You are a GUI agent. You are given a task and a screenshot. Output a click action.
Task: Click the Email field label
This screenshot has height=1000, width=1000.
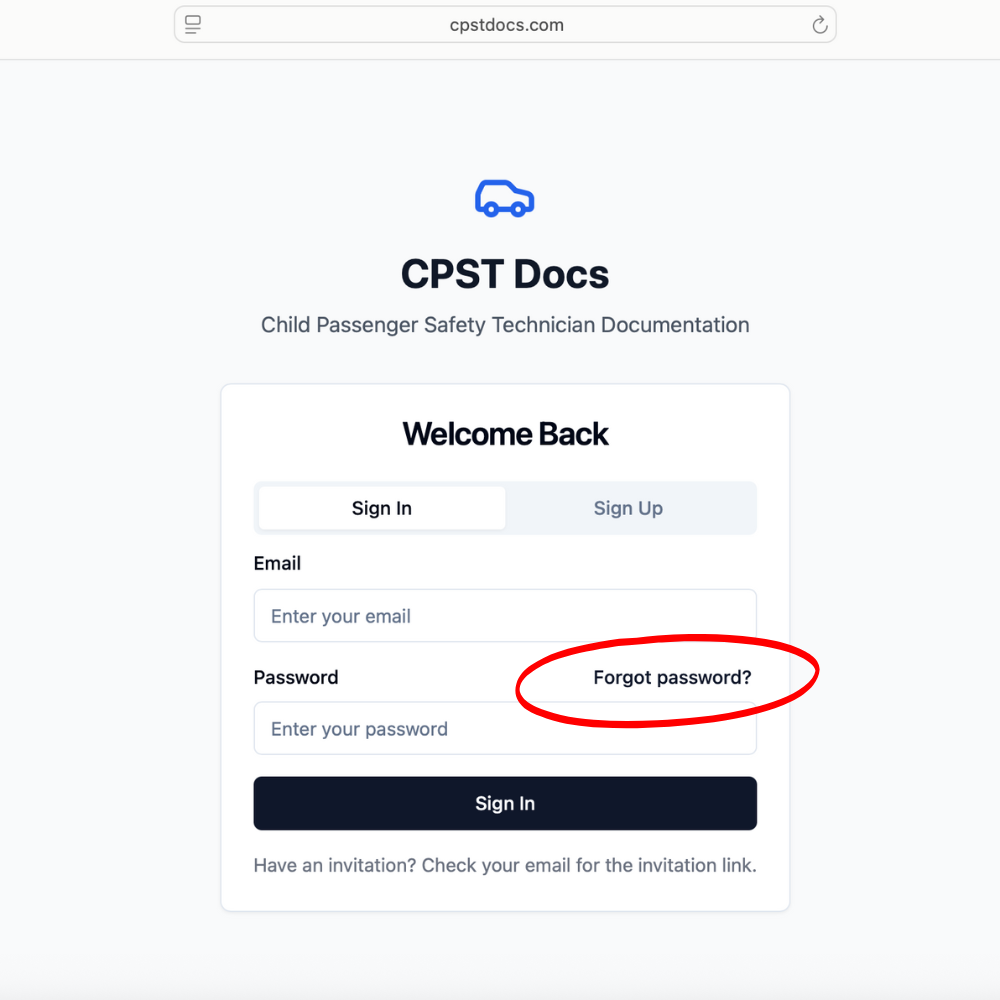277,563
